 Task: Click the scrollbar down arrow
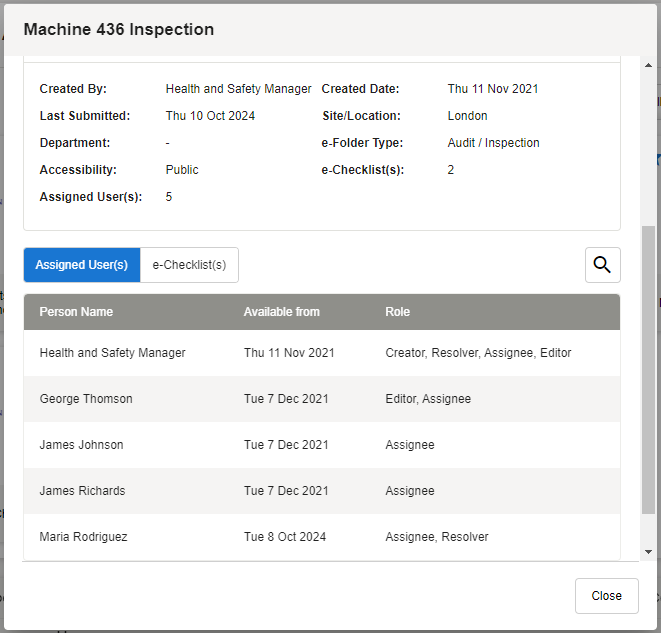coord(648,551)
